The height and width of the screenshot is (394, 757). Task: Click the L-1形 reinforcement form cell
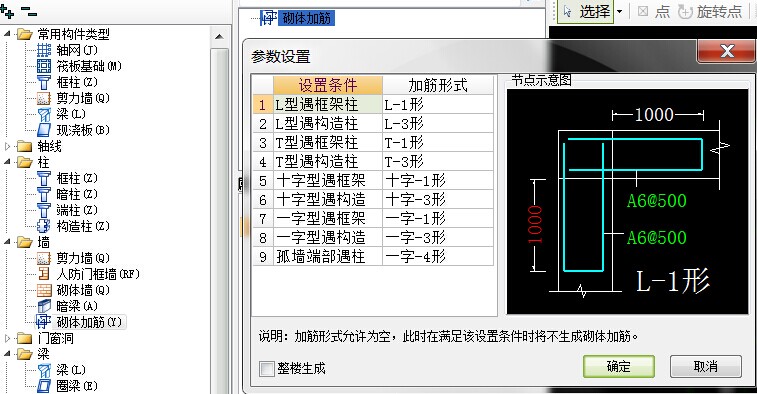pyautogui.click(x=438, y=104)
